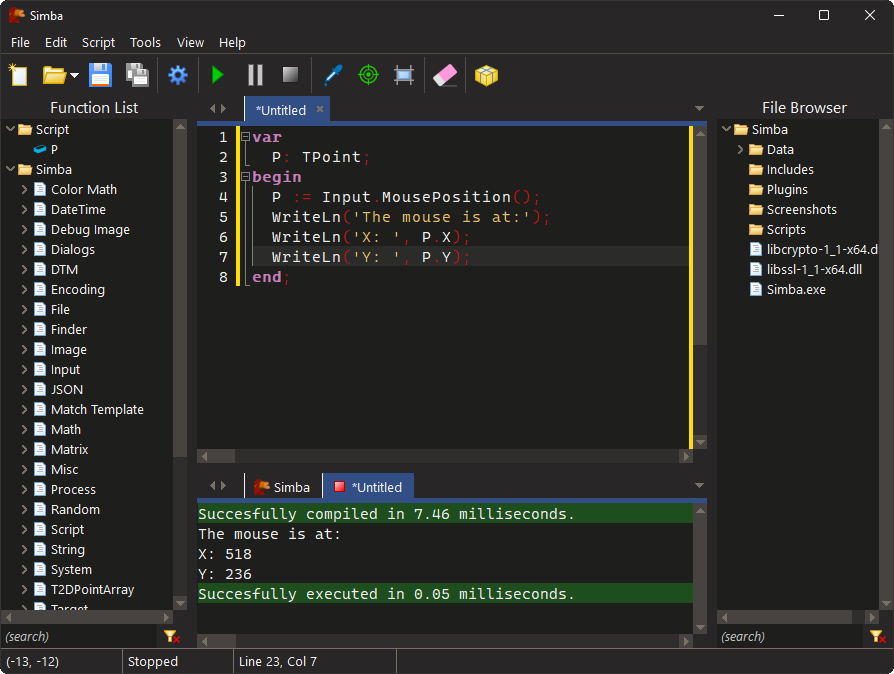Open the View menu
The image size is (894, 674).
click(190, 43)
